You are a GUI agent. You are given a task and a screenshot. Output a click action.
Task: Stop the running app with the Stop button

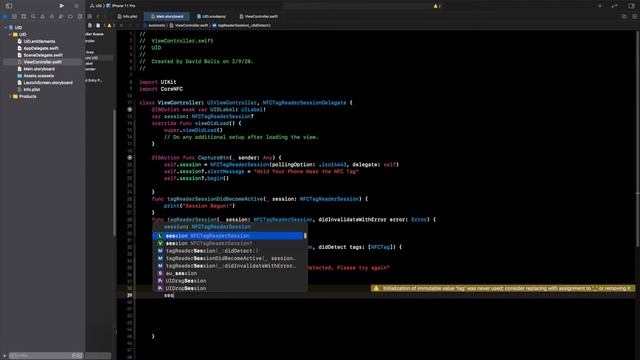pos(76,6)
